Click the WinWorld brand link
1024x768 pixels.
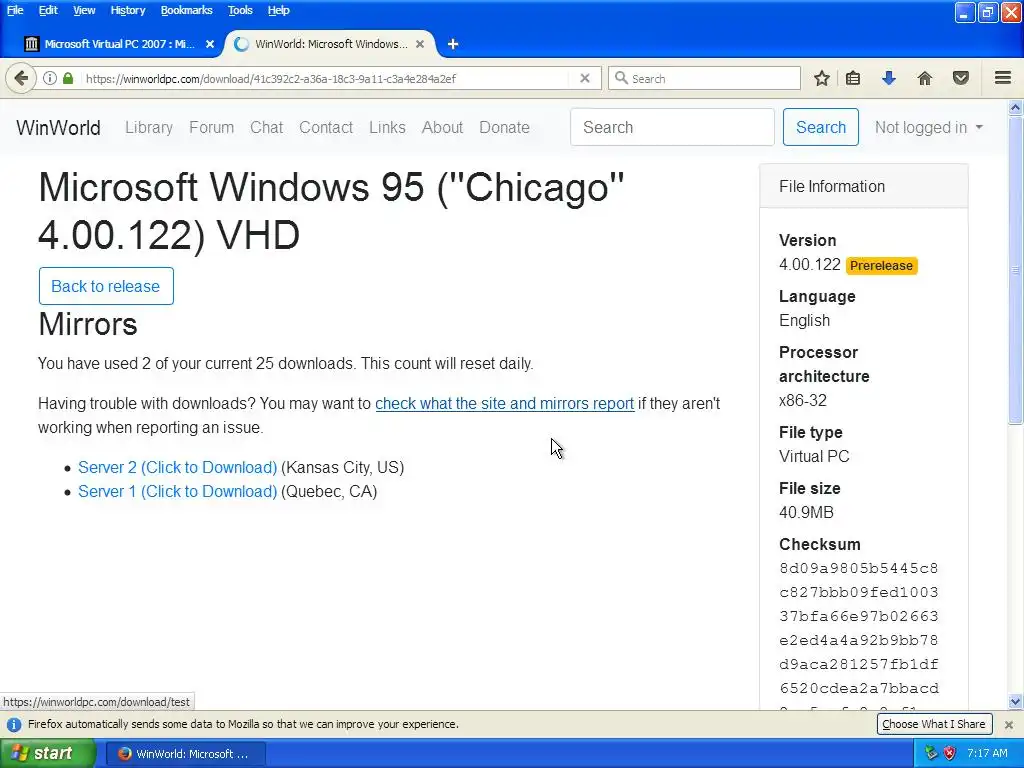tap(59, 127)
